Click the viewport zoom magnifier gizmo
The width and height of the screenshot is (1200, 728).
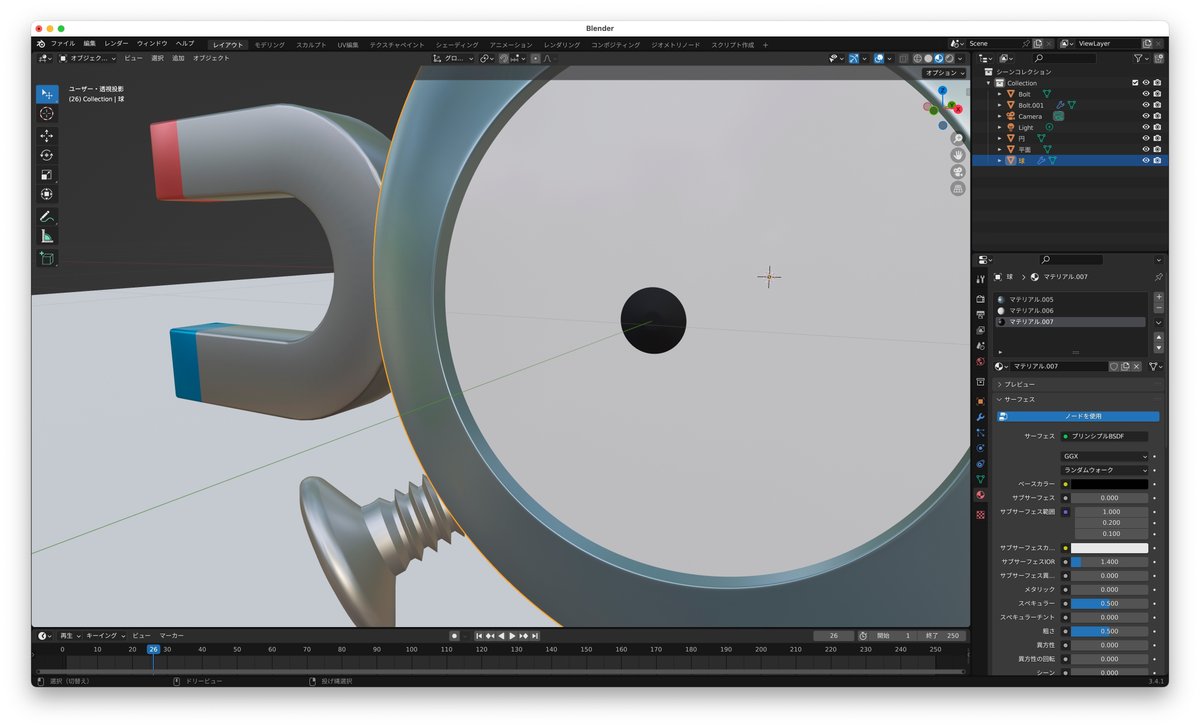958,139
